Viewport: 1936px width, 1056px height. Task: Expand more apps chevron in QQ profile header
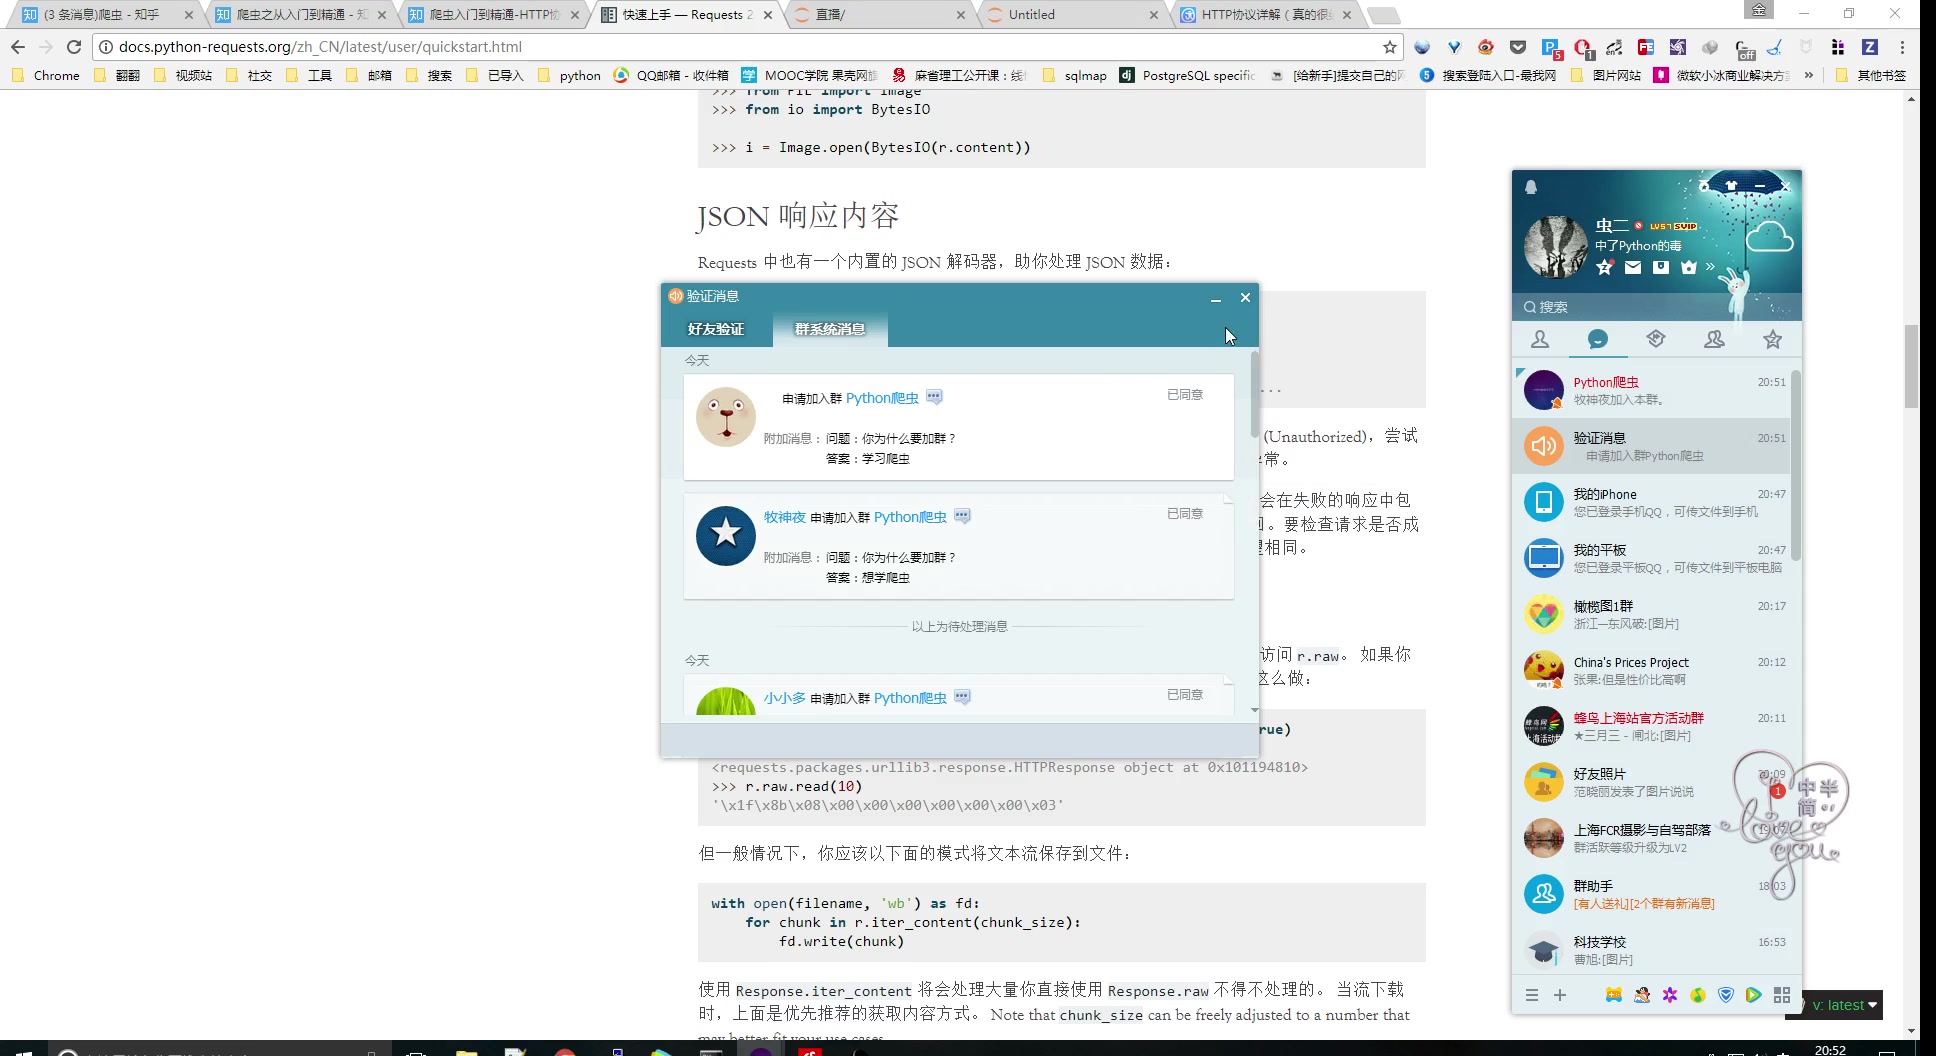(1710, 267)
